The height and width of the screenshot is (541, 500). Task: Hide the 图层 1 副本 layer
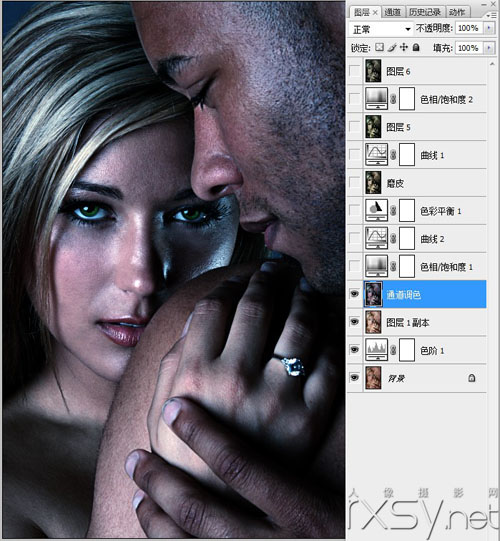pyautogui.click(x=354, y=322)
